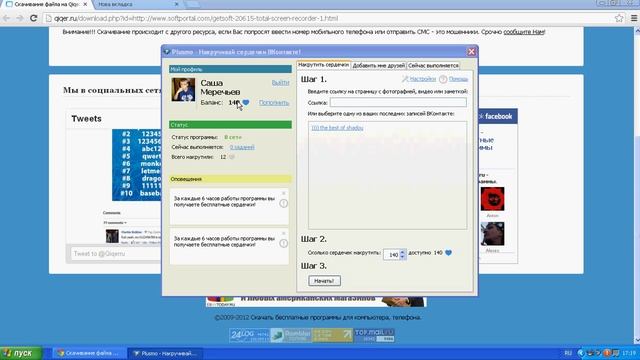Open the 'Настройки' settings link

[x=422, y=79]
